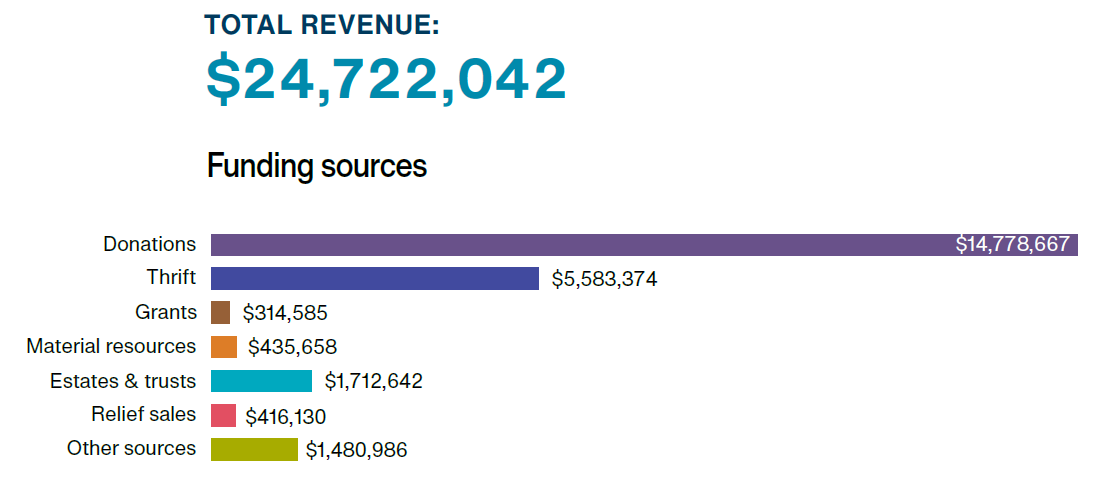The image size is (1120, 496).
Task: Select the teal Estates & trusts bar
Action: (261, 381)
